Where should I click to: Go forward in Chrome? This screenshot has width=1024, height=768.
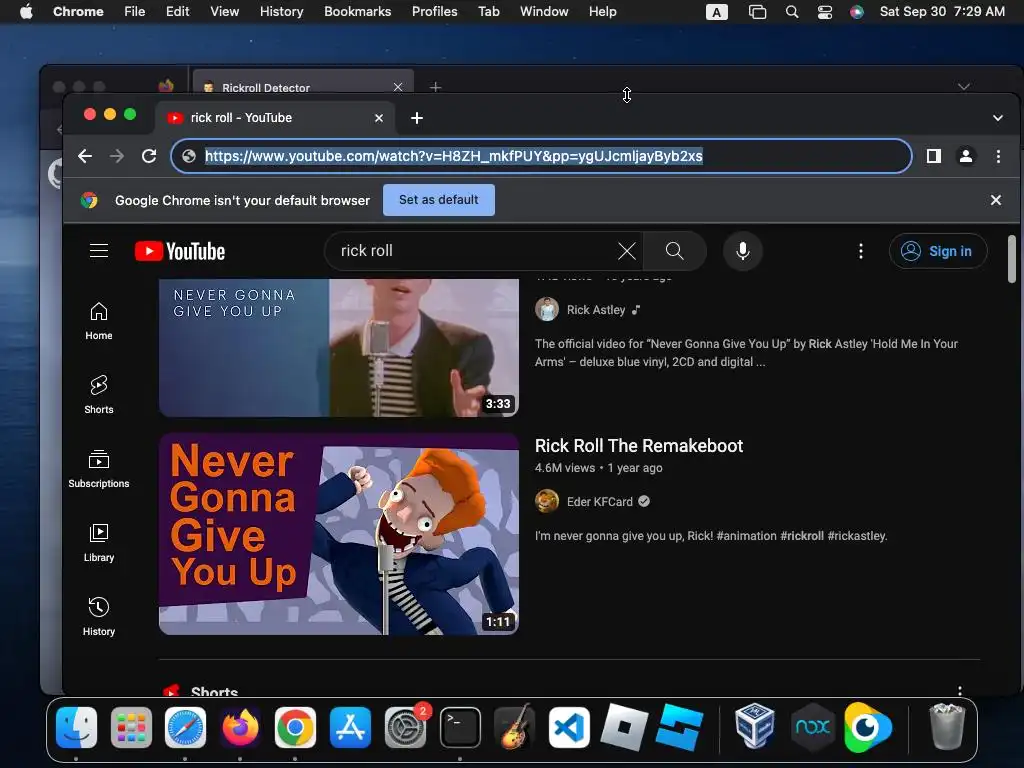pyautogui.click(x=117, y=156)
